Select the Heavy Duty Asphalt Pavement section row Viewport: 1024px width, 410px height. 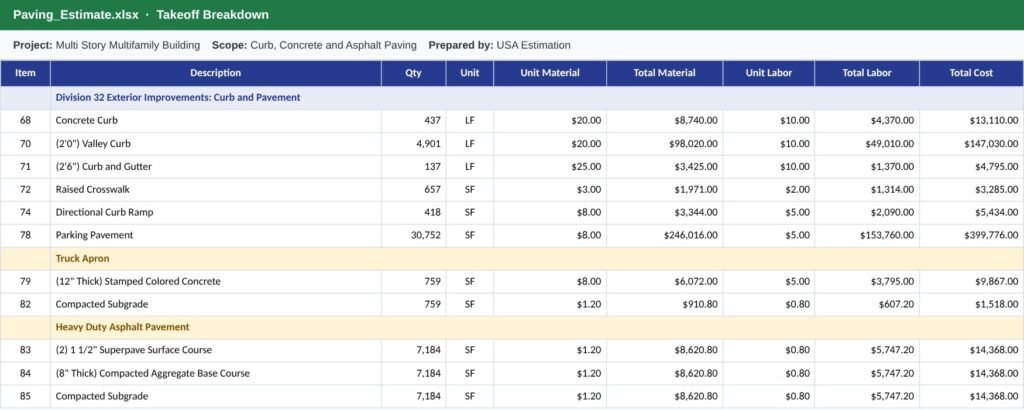coord(512,327)
